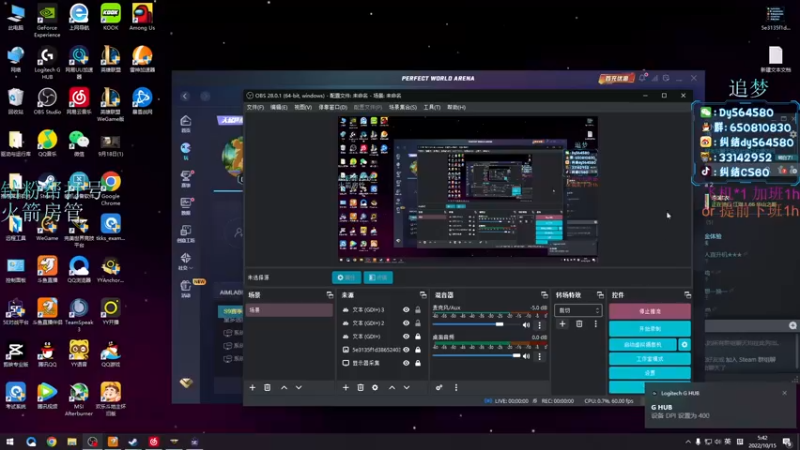This screenshot has width=800, height=450.
Task: Click the Studio Mode button
Action: click(x=649, y=359)
